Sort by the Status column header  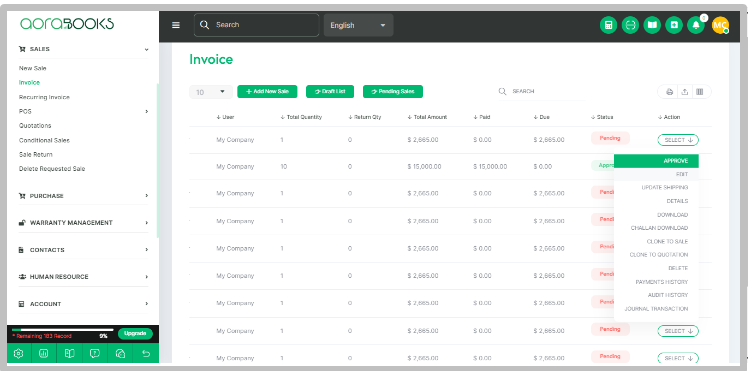click(602, 117)
